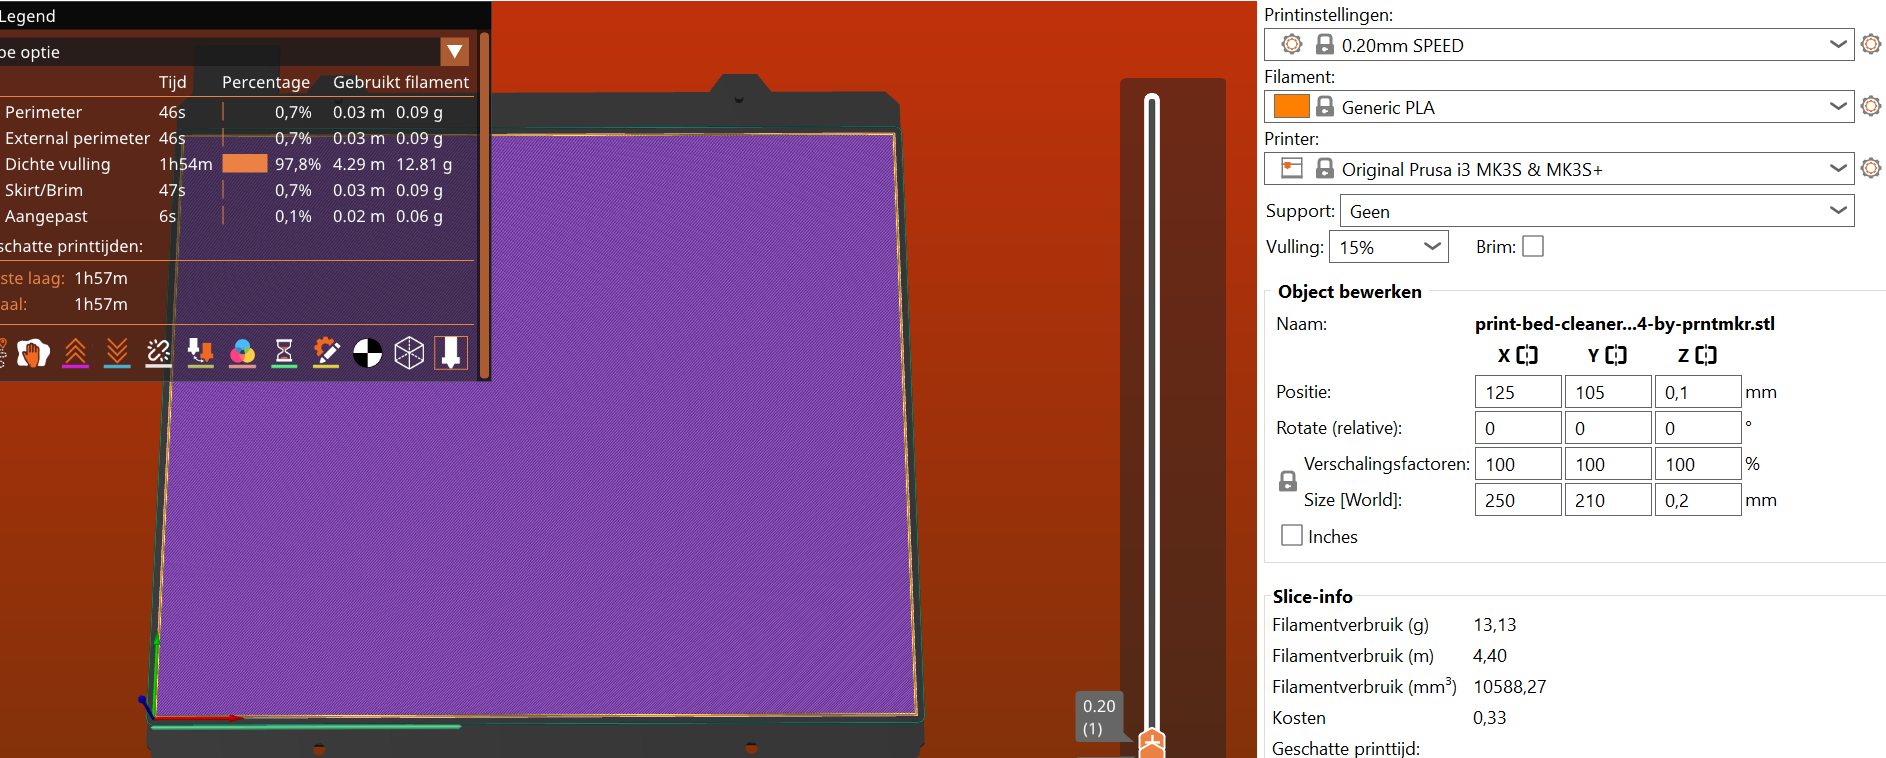Click the orange filament color swatch
Image resolution: width=1886 pixels, height=758 pixels.
click(1292, 106)
